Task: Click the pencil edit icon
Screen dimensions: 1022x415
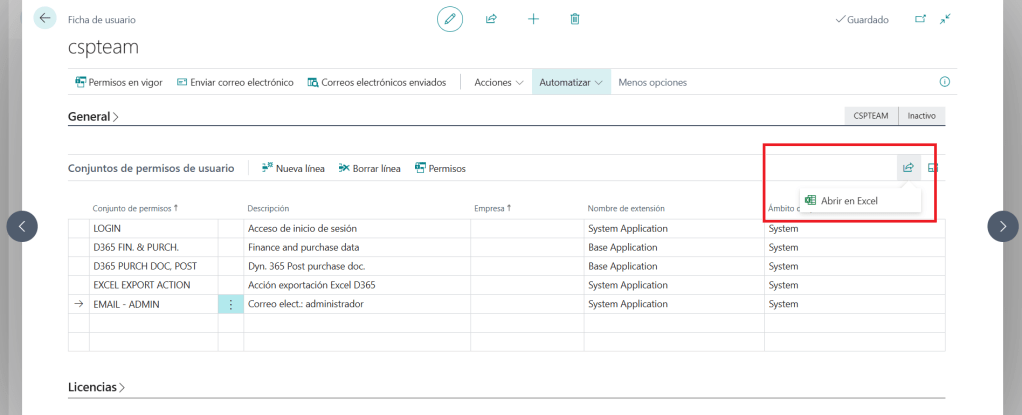Action: pos(450,19)
